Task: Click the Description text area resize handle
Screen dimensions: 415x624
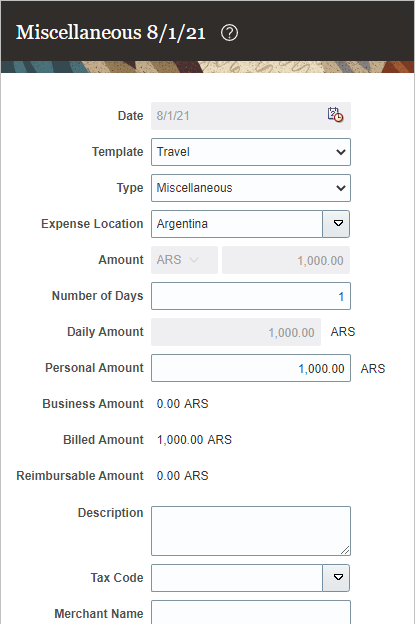Action: click(x=345, y=550)
